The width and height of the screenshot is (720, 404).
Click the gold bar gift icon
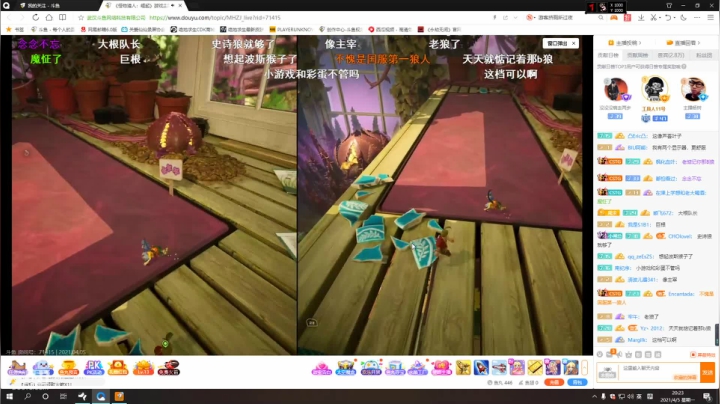click(534, 367)
